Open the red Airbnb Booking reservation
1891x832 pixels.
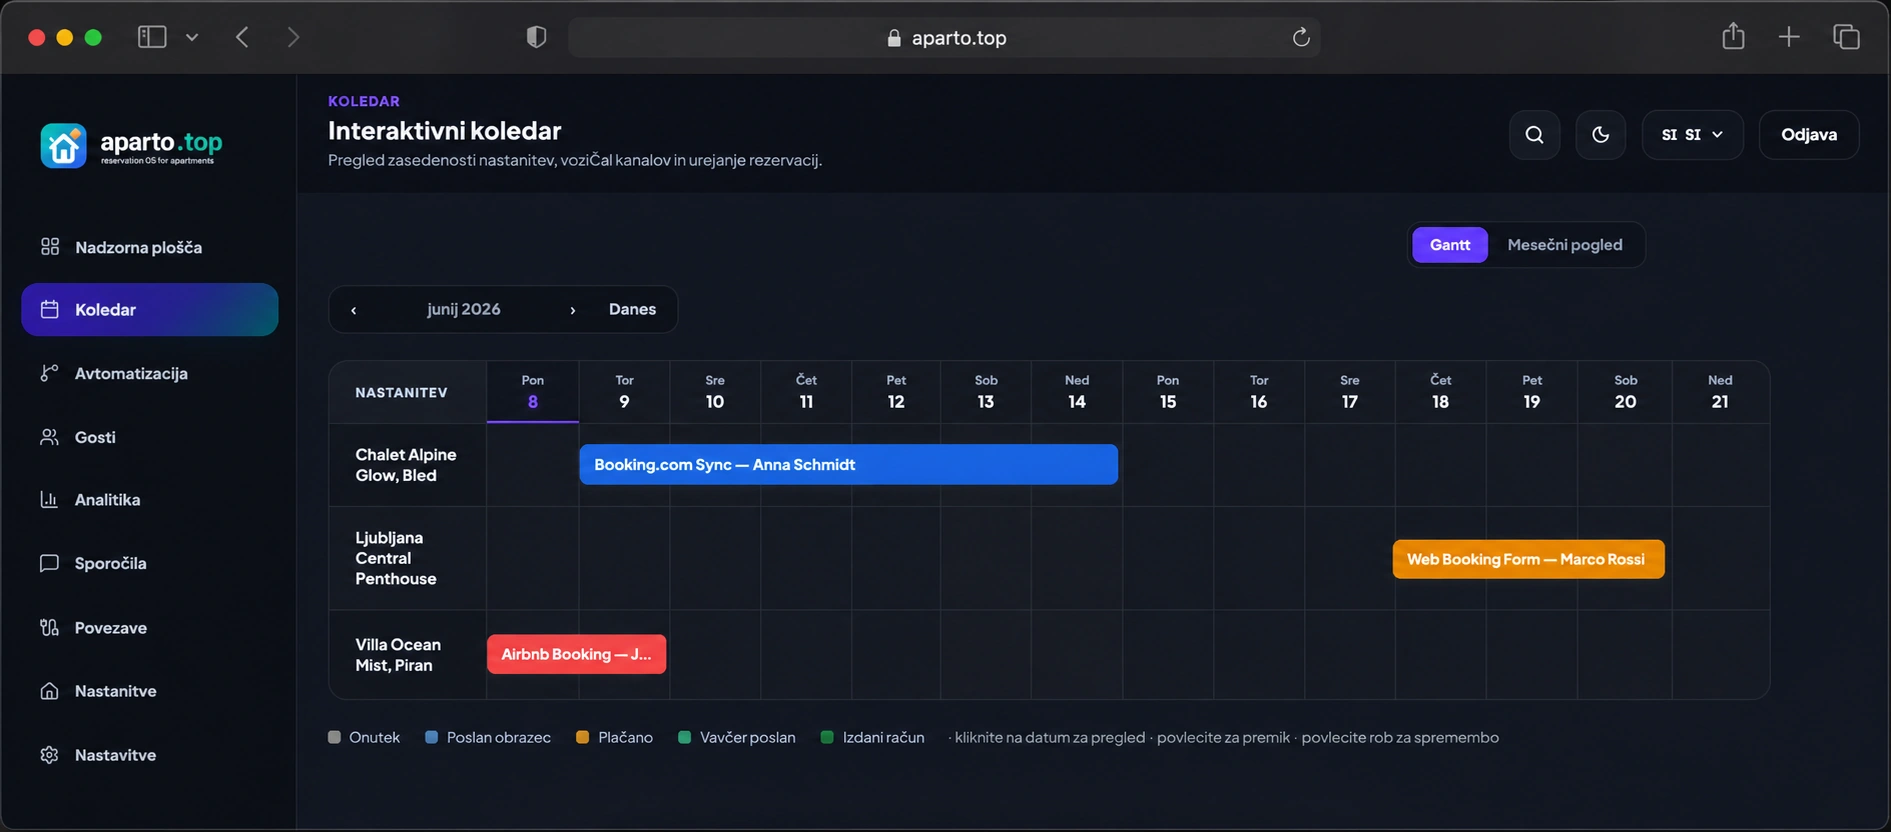(576, 654)
